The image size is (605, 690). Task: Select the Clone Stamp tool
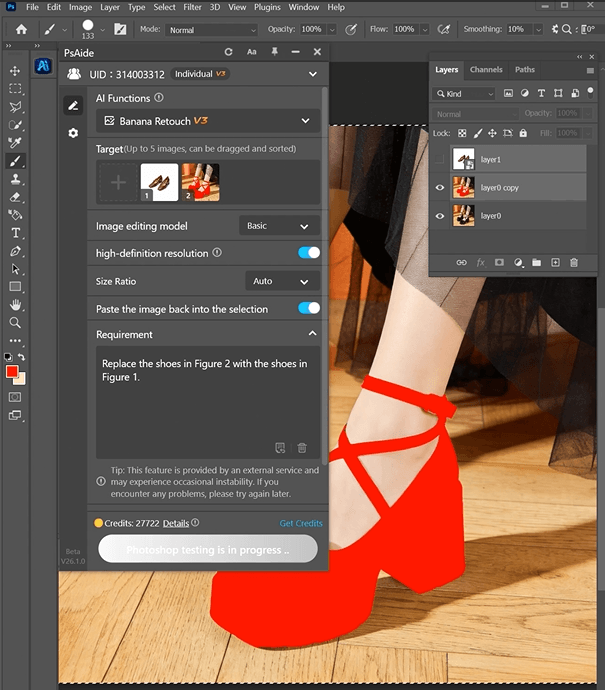click(15, 179)
